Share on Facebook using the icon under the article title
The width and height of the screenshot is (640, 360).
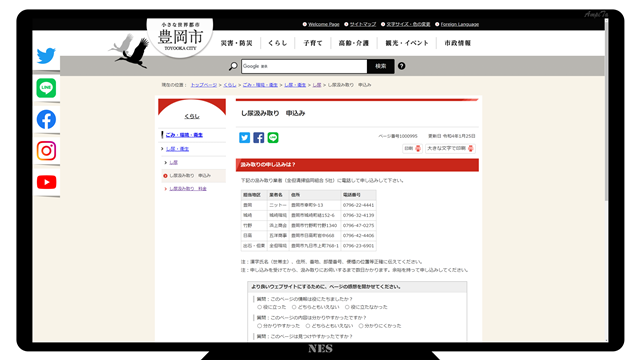pyautogui.click(x=259, y=138)
